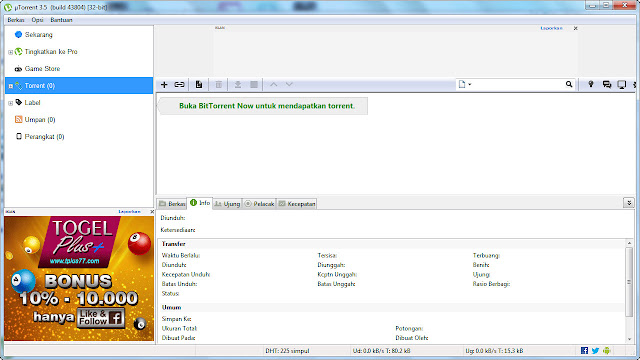Collapse details pane with corner arrow button

click(629, 203)
